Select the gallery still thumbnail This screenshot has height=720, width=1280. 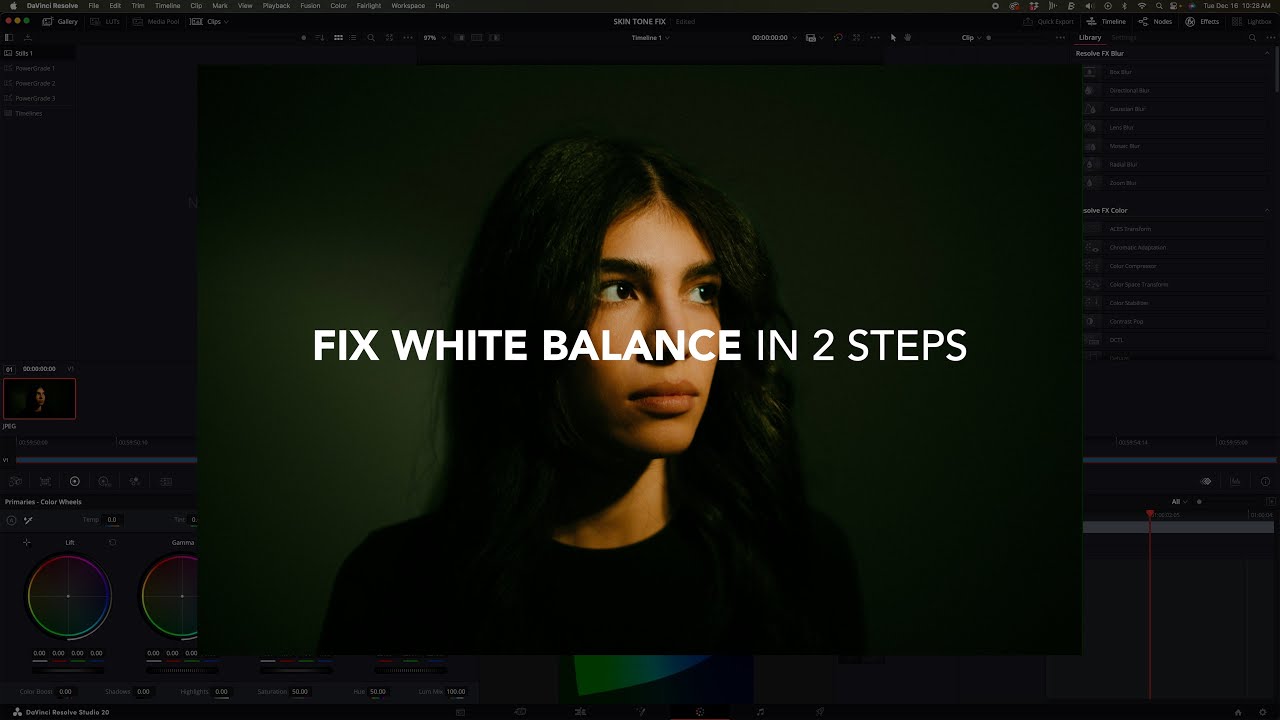39,398
